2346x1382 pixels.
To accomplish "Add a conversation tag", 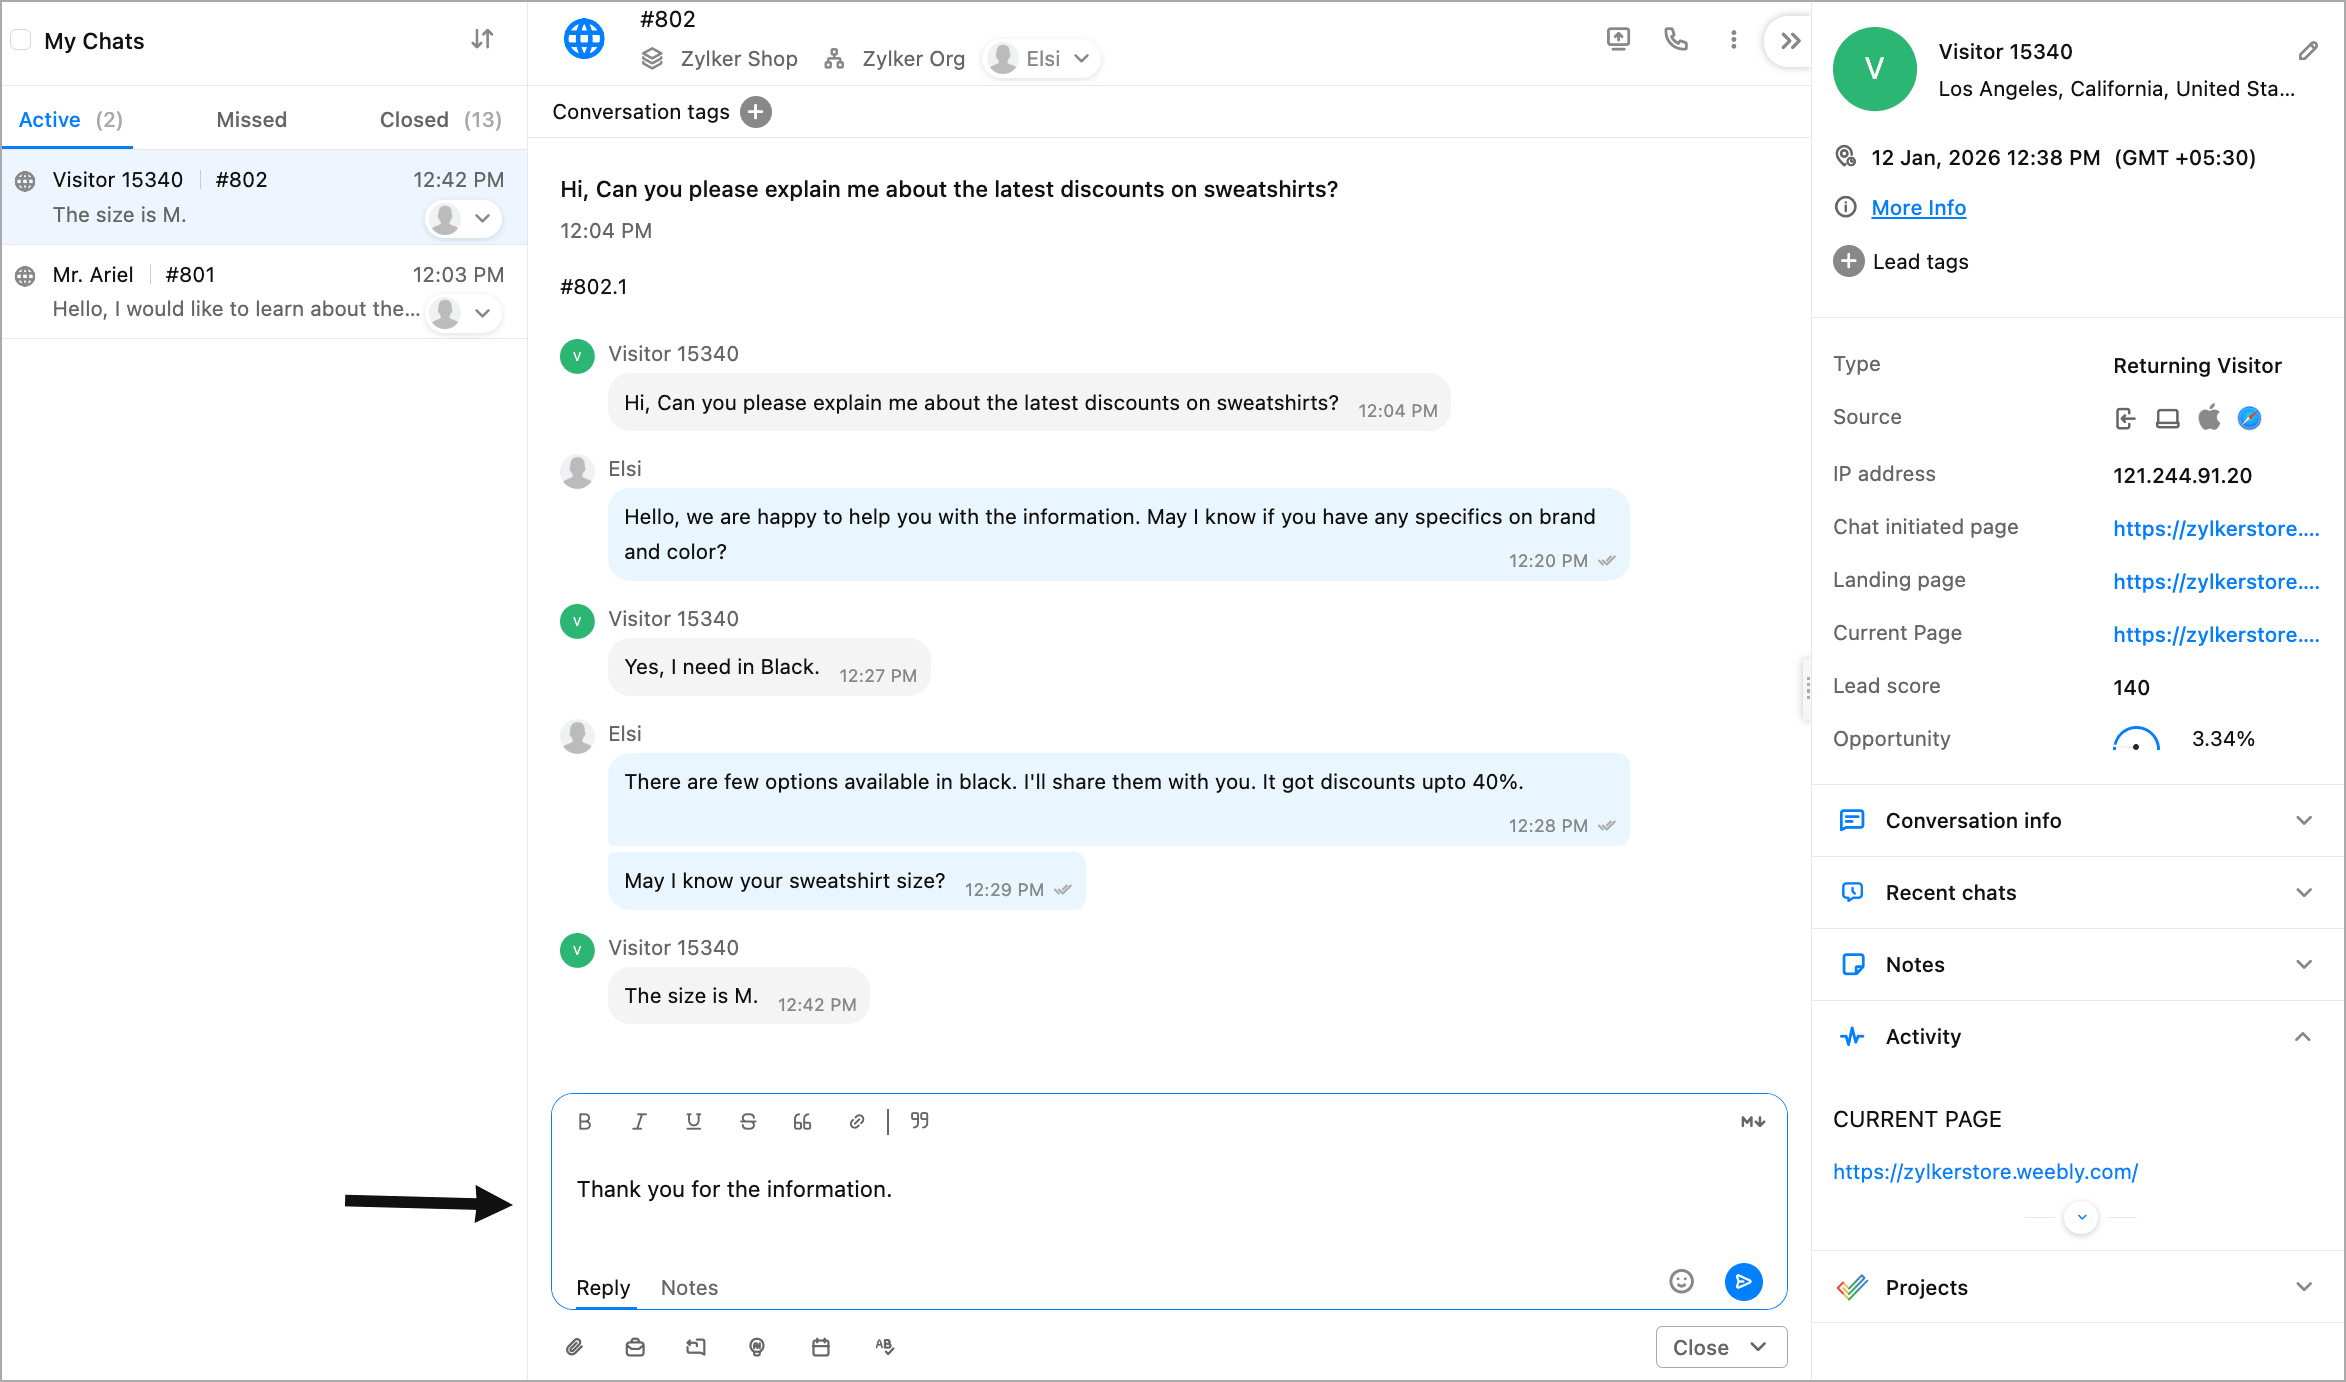I will [x=756, y=112].
